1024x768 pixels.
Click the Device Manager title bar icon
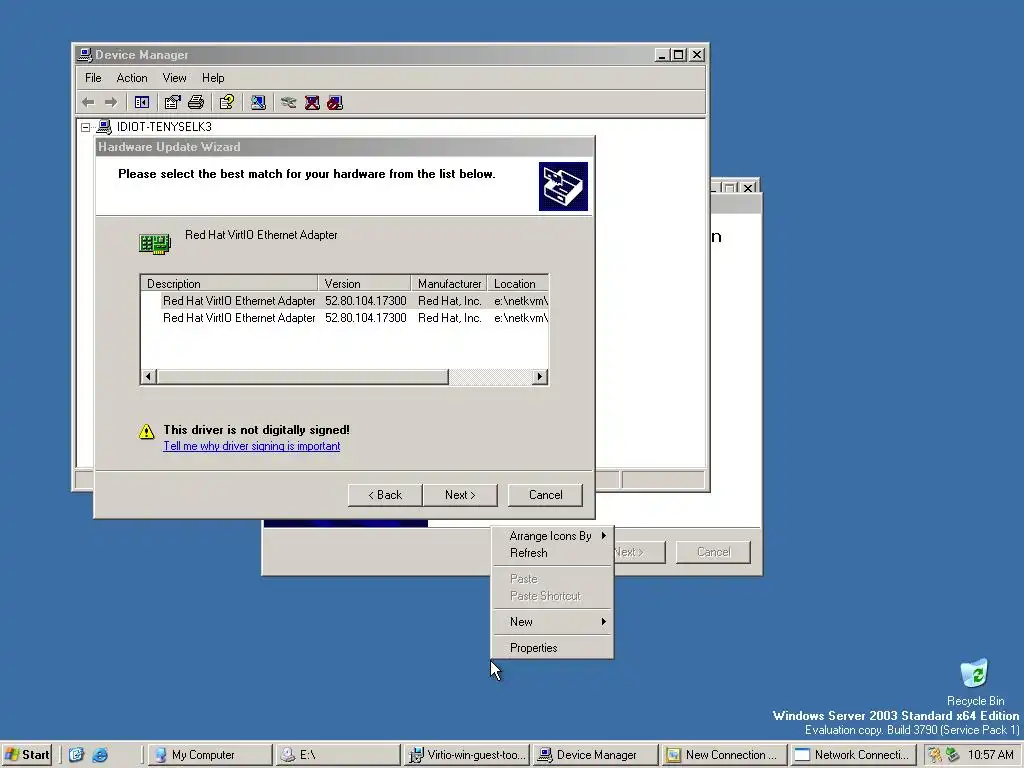(84, 55)
